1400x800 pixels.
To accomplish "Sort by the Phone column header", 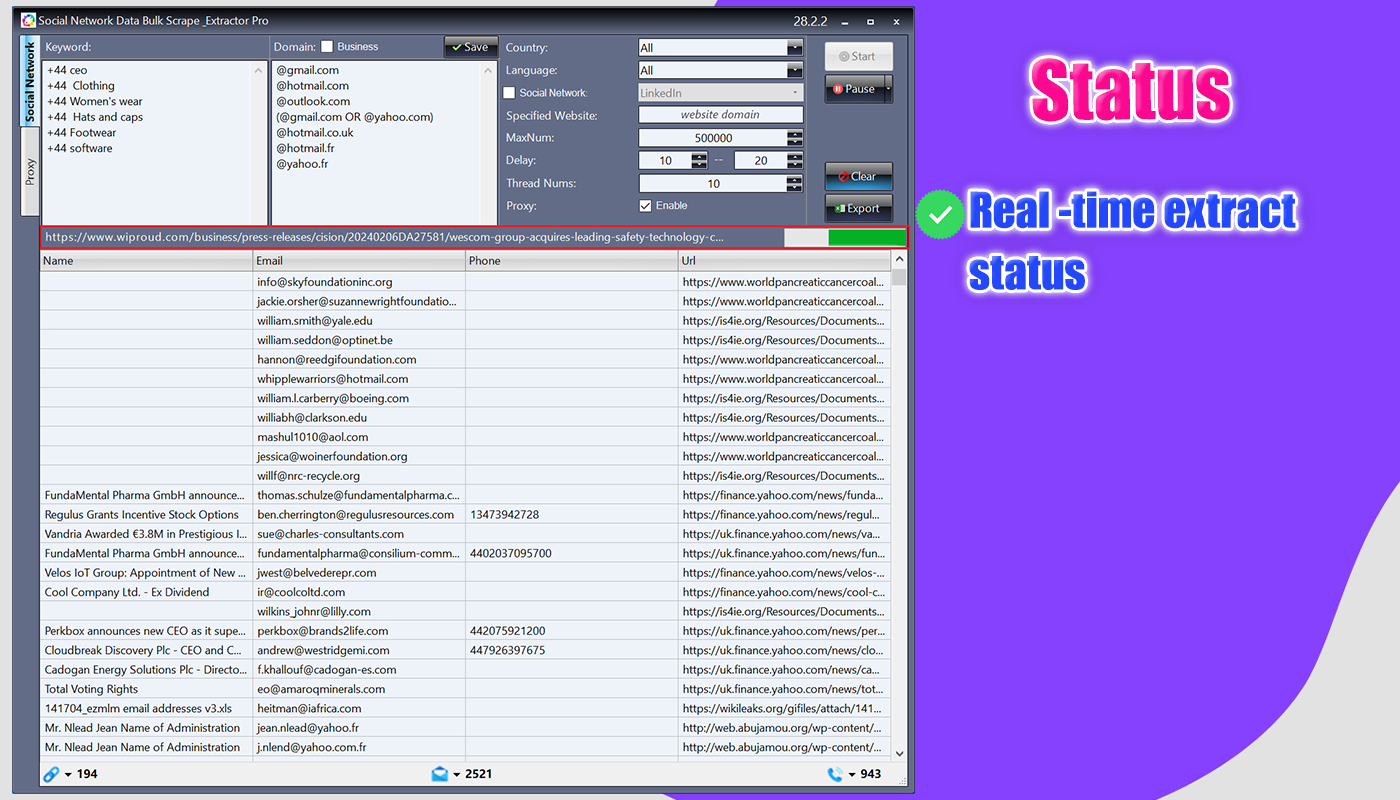I will (x=572, y=261).
